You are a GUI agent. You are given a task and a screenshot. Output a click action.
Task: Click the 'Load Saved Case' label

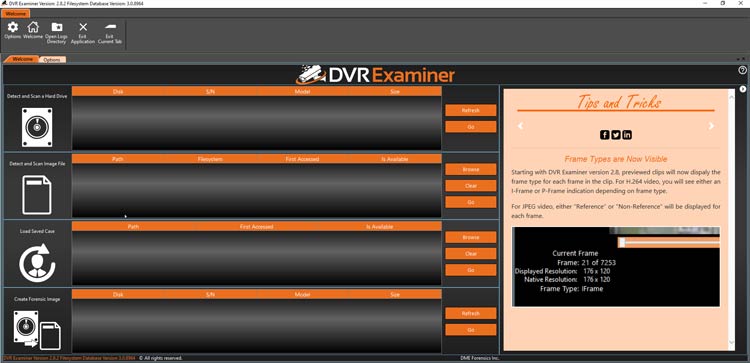37,231
